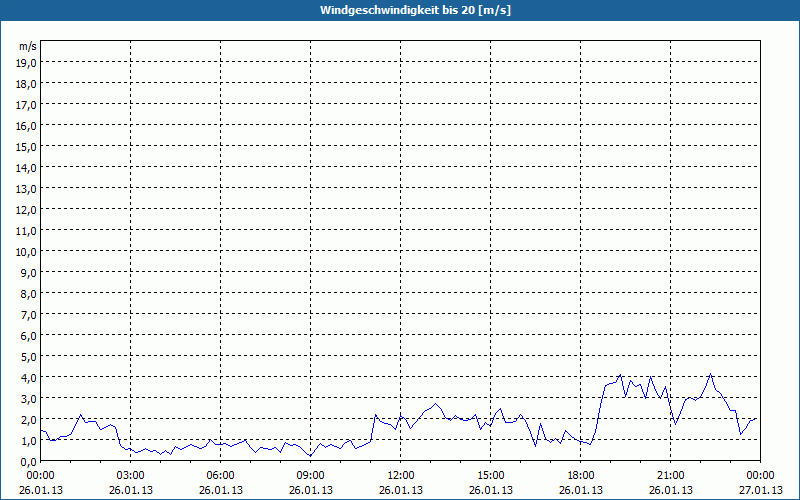Viewport: 800px width, 500px height.
Task: Click the 2,0 y-axis label
Action: [x=29, y=420]
